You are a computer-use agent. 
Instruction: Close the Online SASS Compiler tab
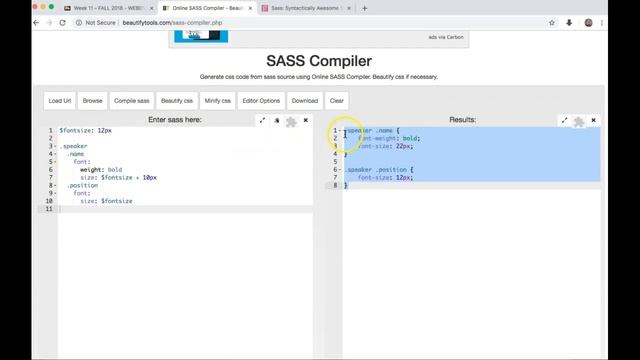point(250,8)
